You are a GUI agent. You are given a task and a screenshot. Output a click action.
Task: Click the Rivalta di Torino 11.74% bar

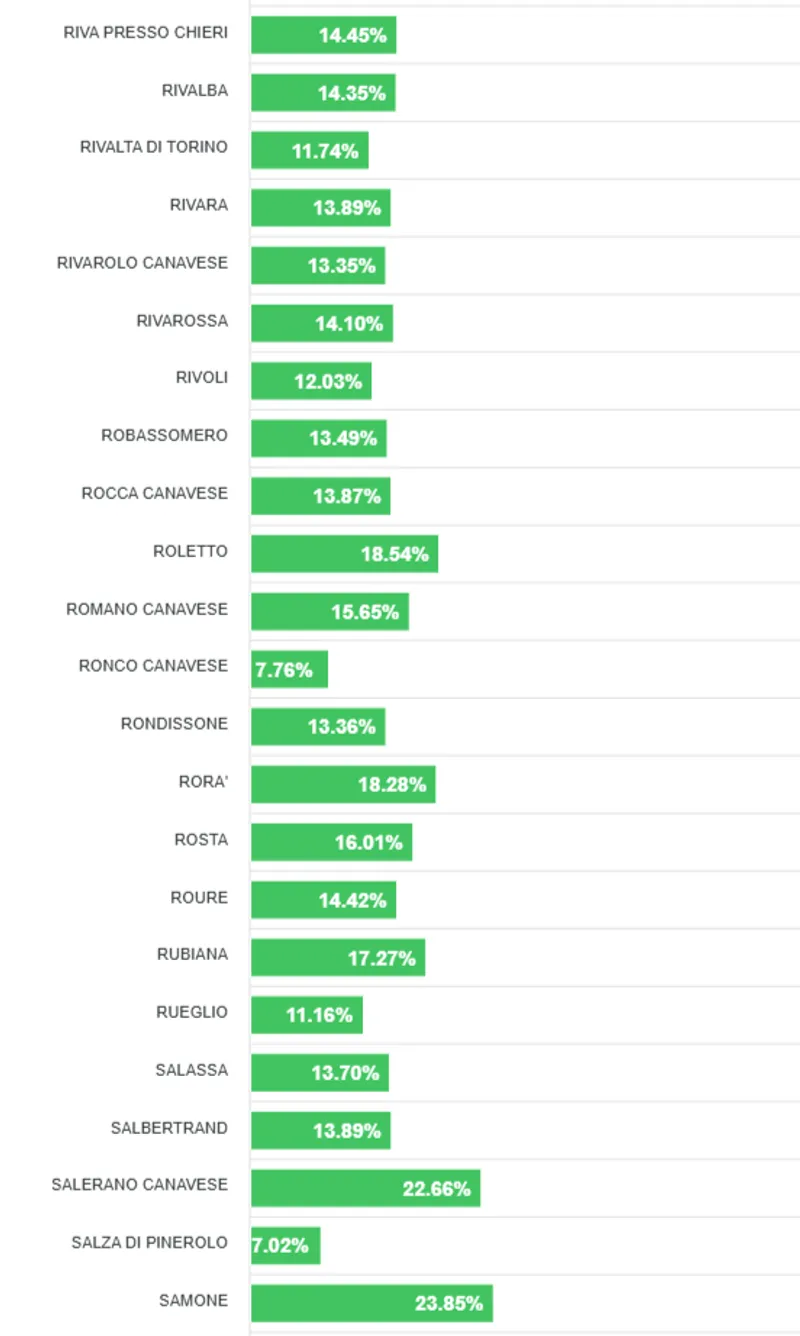309,151
